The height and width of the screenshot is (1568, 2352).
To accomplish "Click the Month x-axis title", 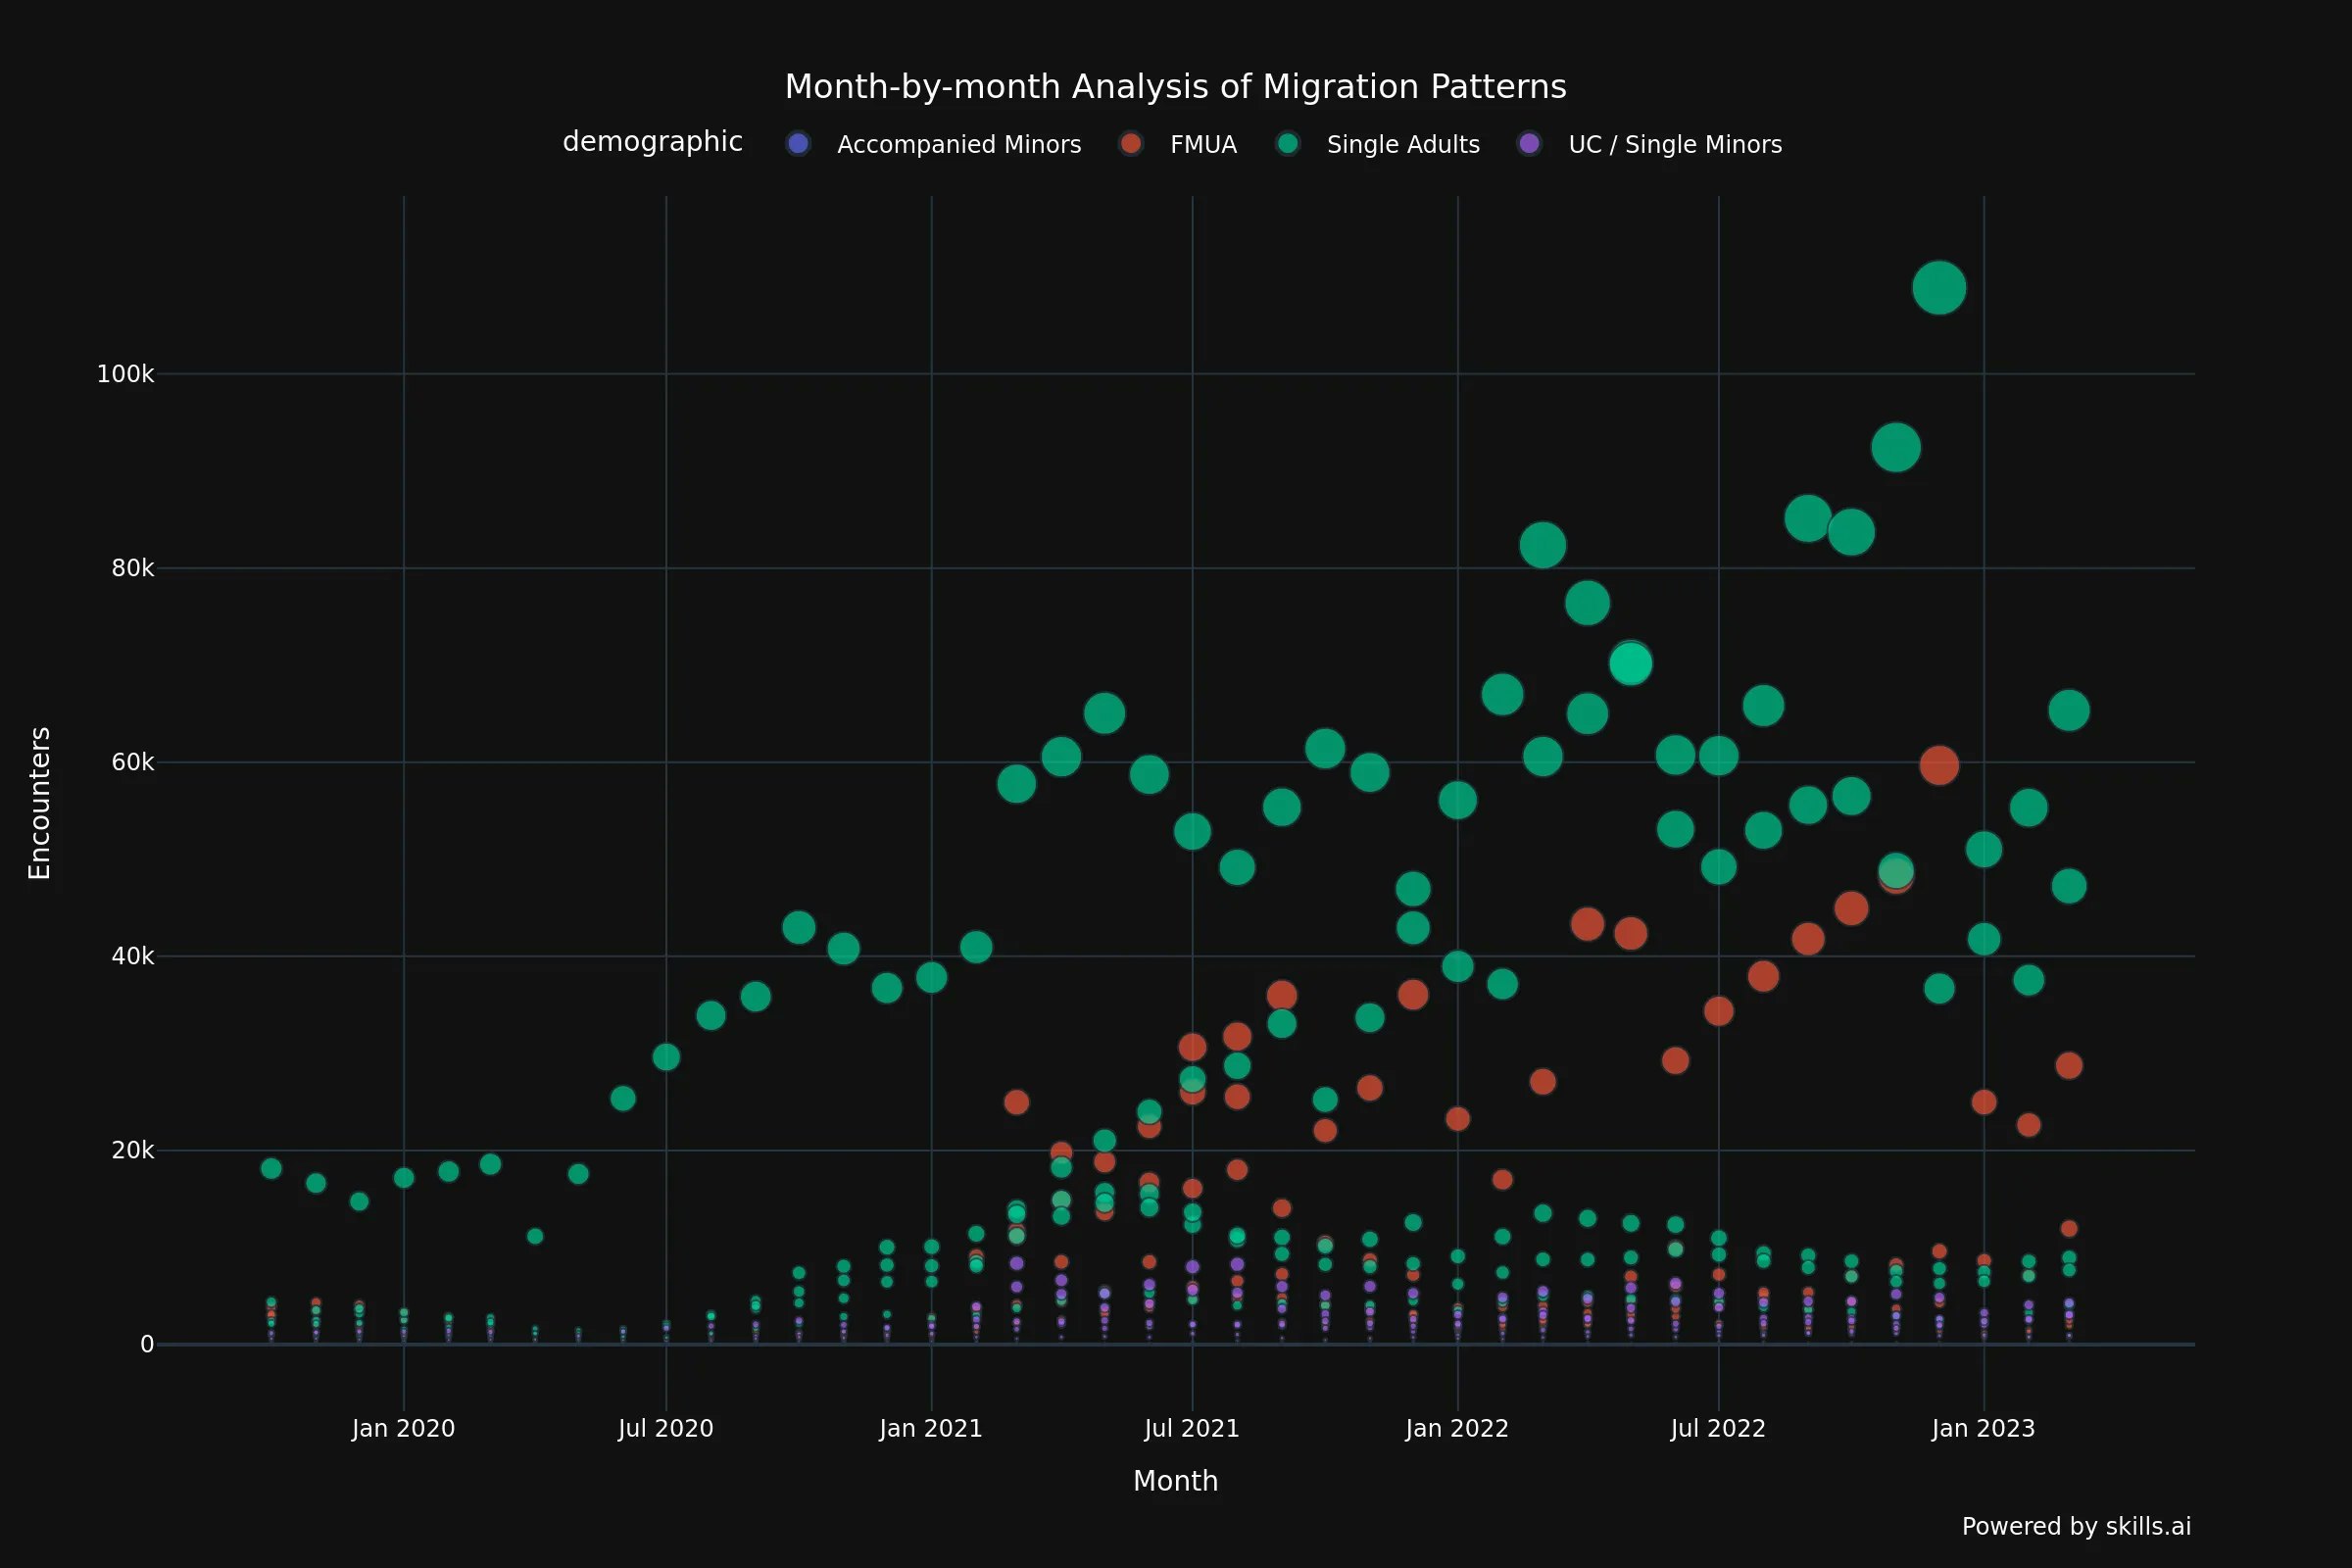I will tap(1175, 1481).
